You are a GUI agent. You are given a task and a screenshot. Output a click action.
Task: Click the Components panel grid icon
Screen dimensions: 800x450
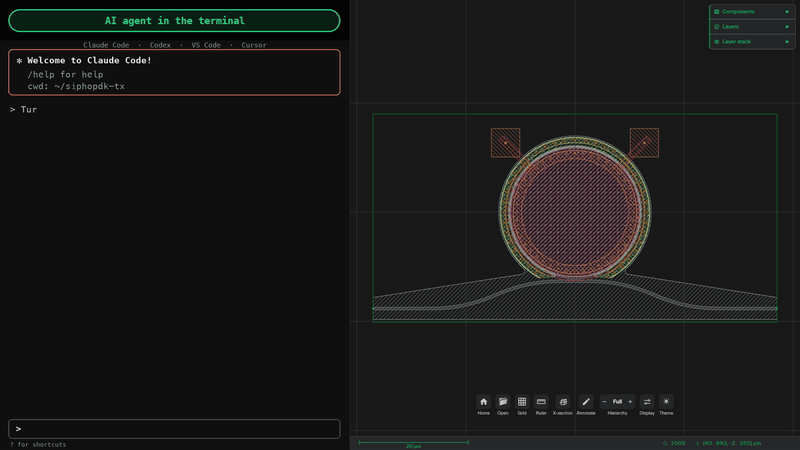(716, 12)
